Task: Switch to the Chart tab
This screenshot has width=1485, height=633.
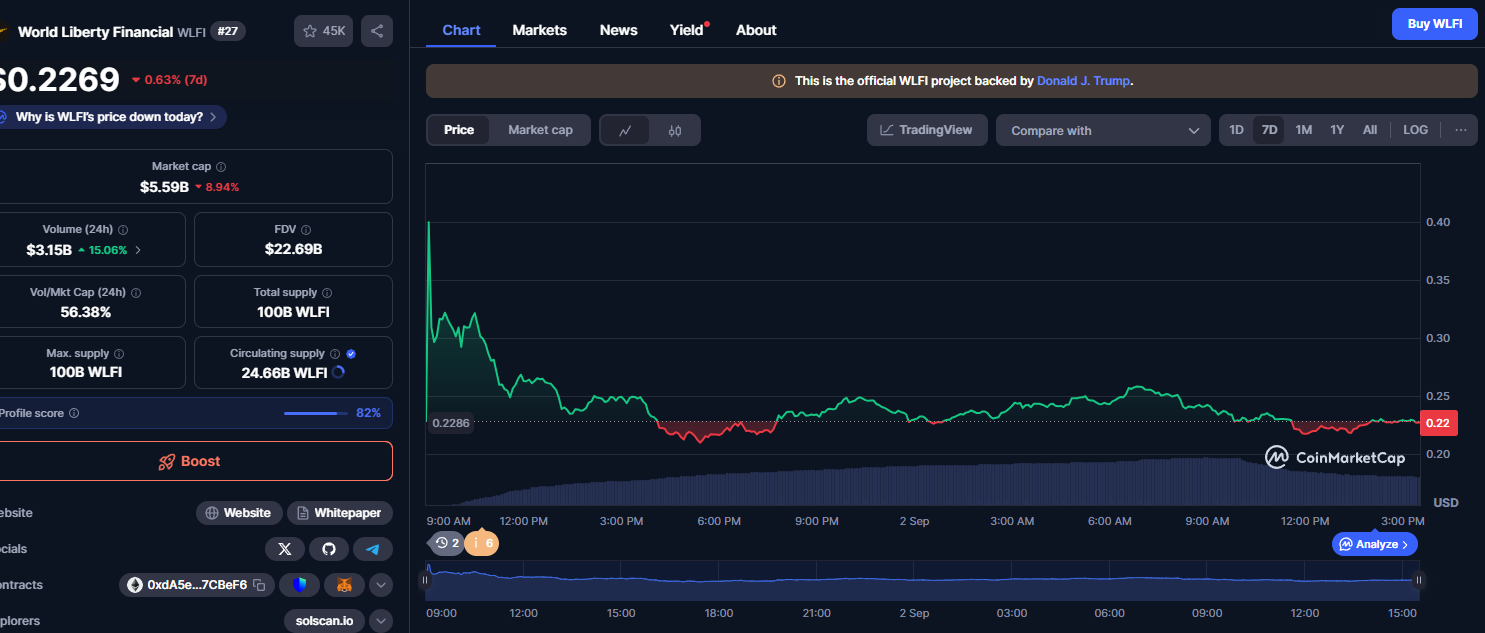Action: coord(461,30)
